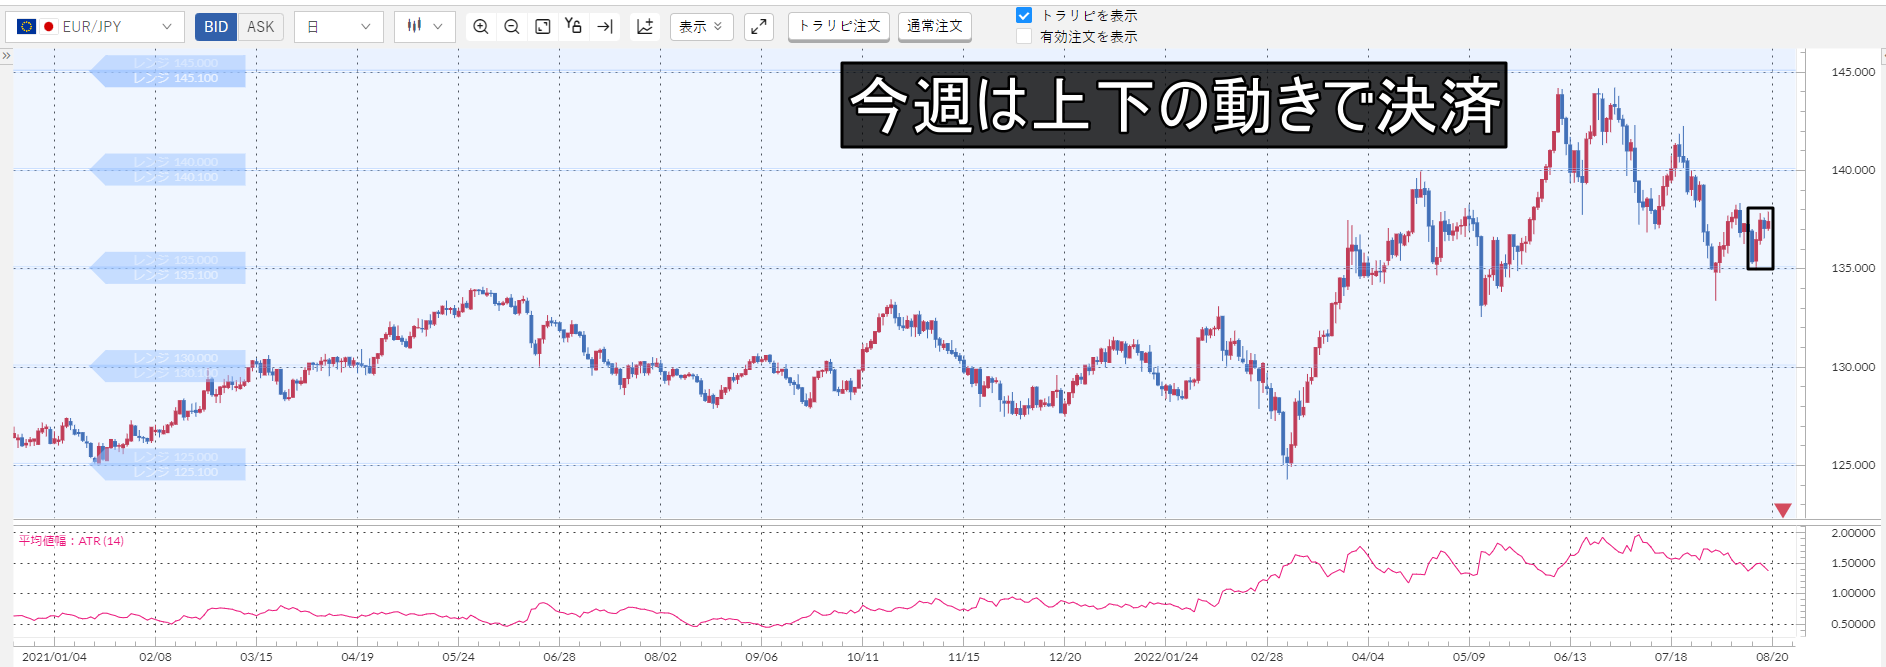Expand the left side panel chevrons
Viewport: 1886px width, 667px height.
6,56
